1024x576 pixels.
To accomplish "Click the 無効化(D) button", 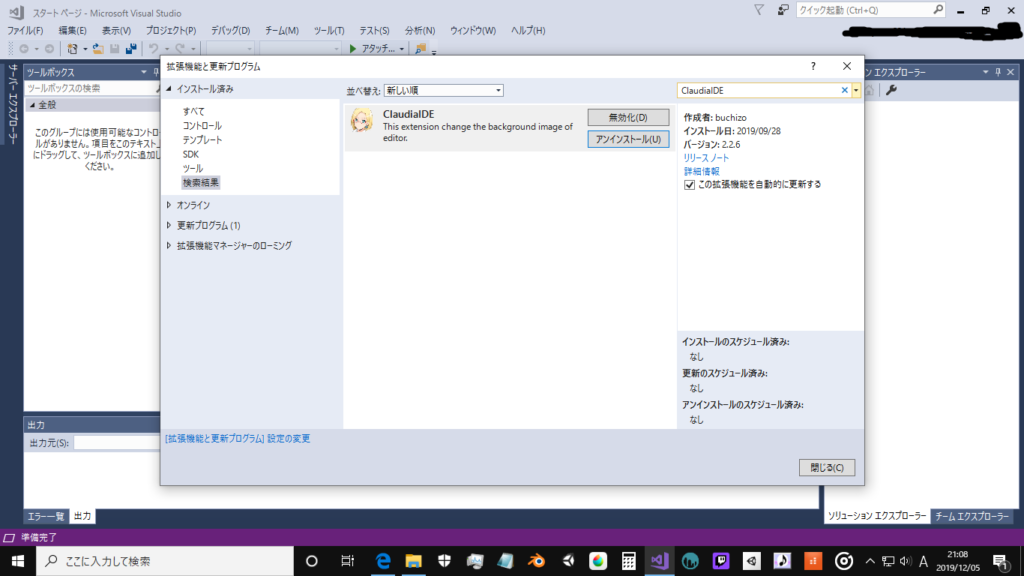I will 628,118.
